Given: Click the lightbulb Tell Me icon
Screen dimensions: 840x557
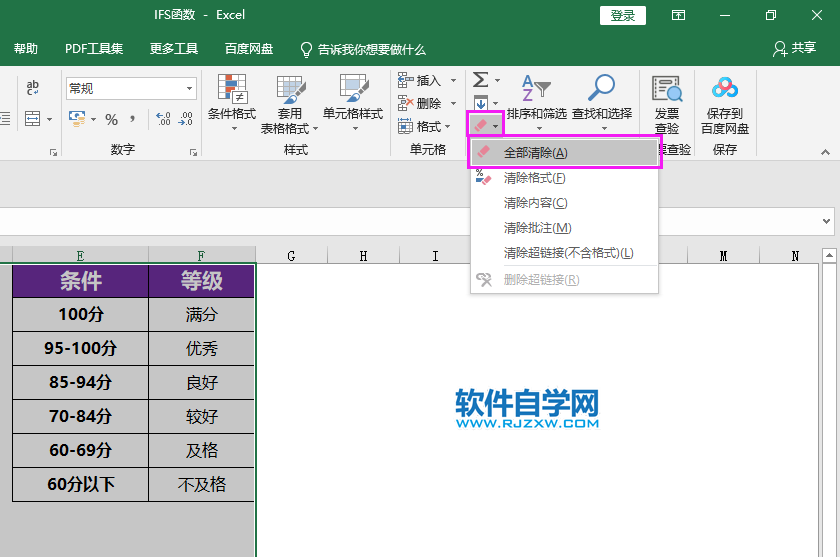Looking at the screenshot, I should click(306, 50).
